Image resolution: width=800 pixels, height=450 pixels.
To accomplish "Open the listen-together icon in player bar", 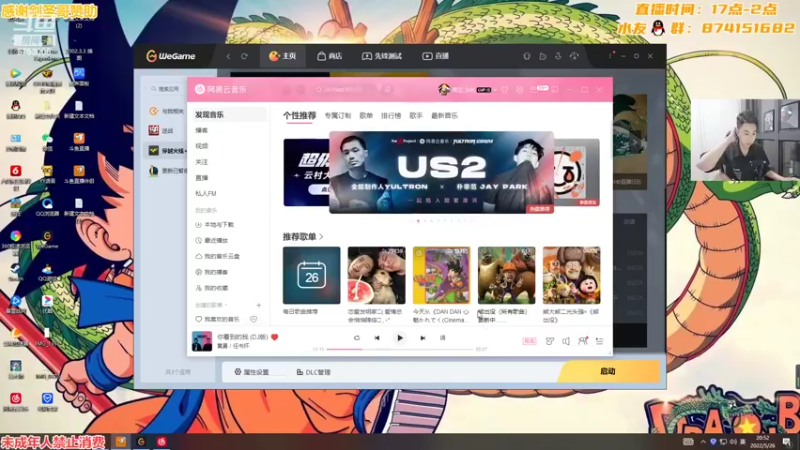I will 583,341.
